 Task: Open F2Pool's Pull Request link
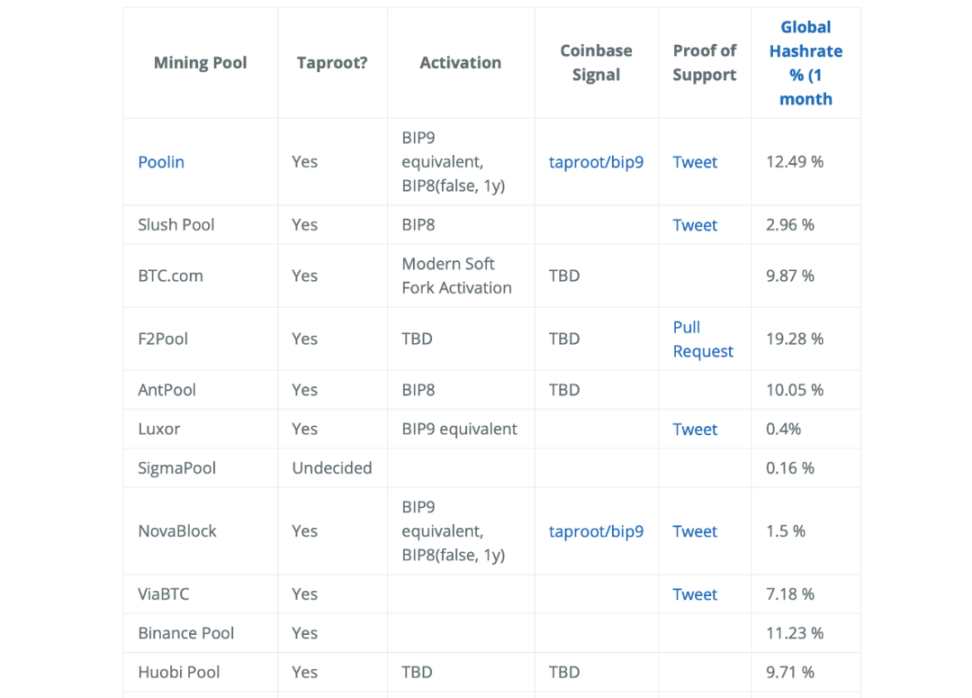click(x=702, y=339)
